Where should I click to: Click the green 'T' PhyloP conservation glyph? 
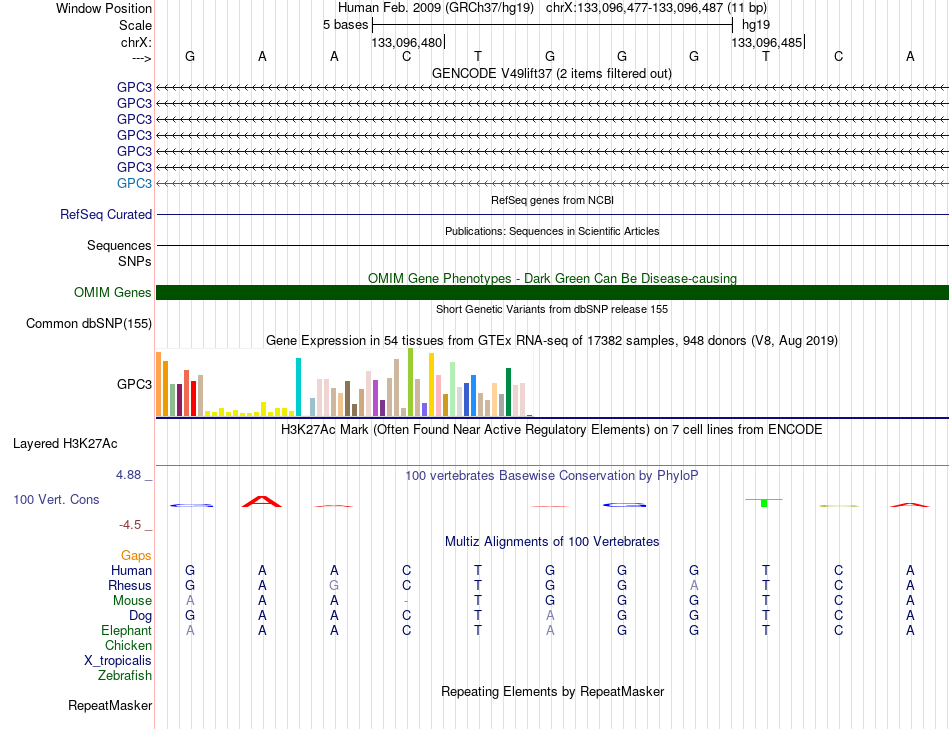pos(764,502)
